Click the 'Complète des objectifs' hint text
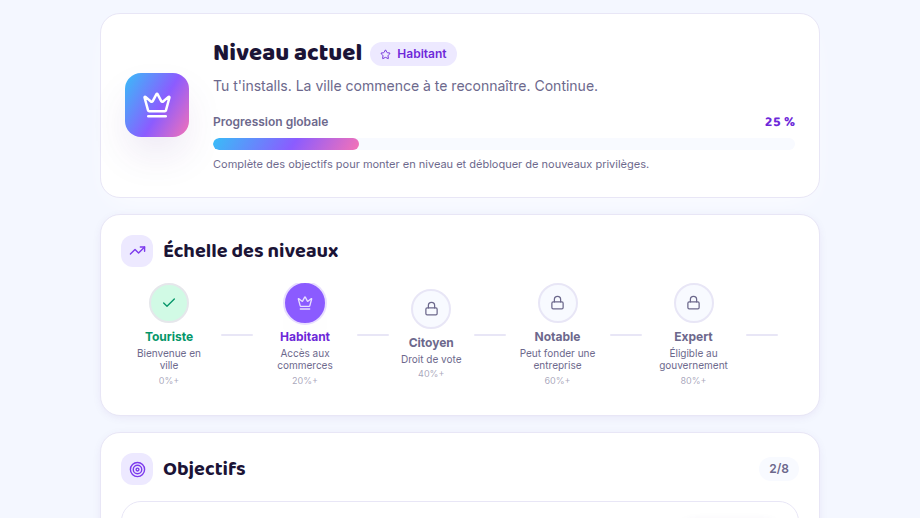The height and width of the screenshot is (518, 920). coord(431,164)
